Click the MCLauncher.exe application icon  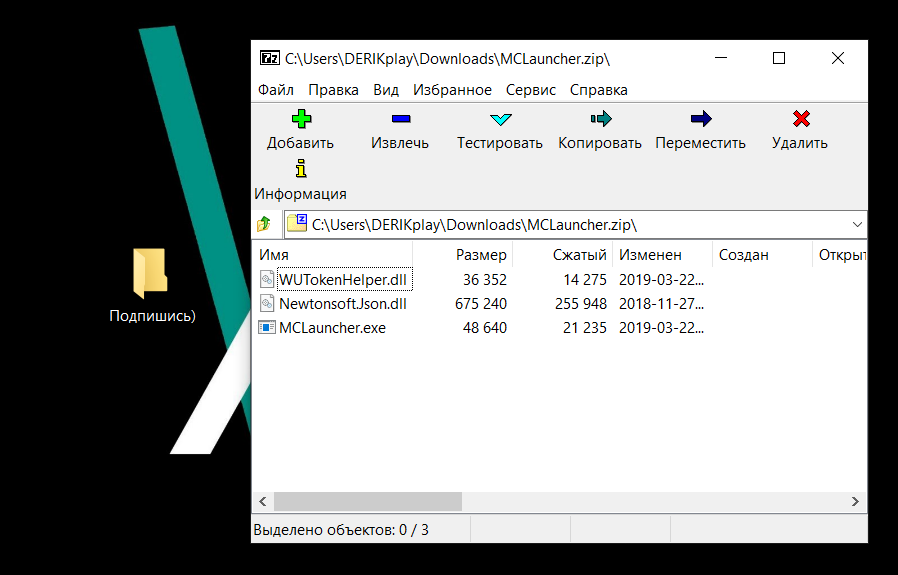(x=267, y=327)
